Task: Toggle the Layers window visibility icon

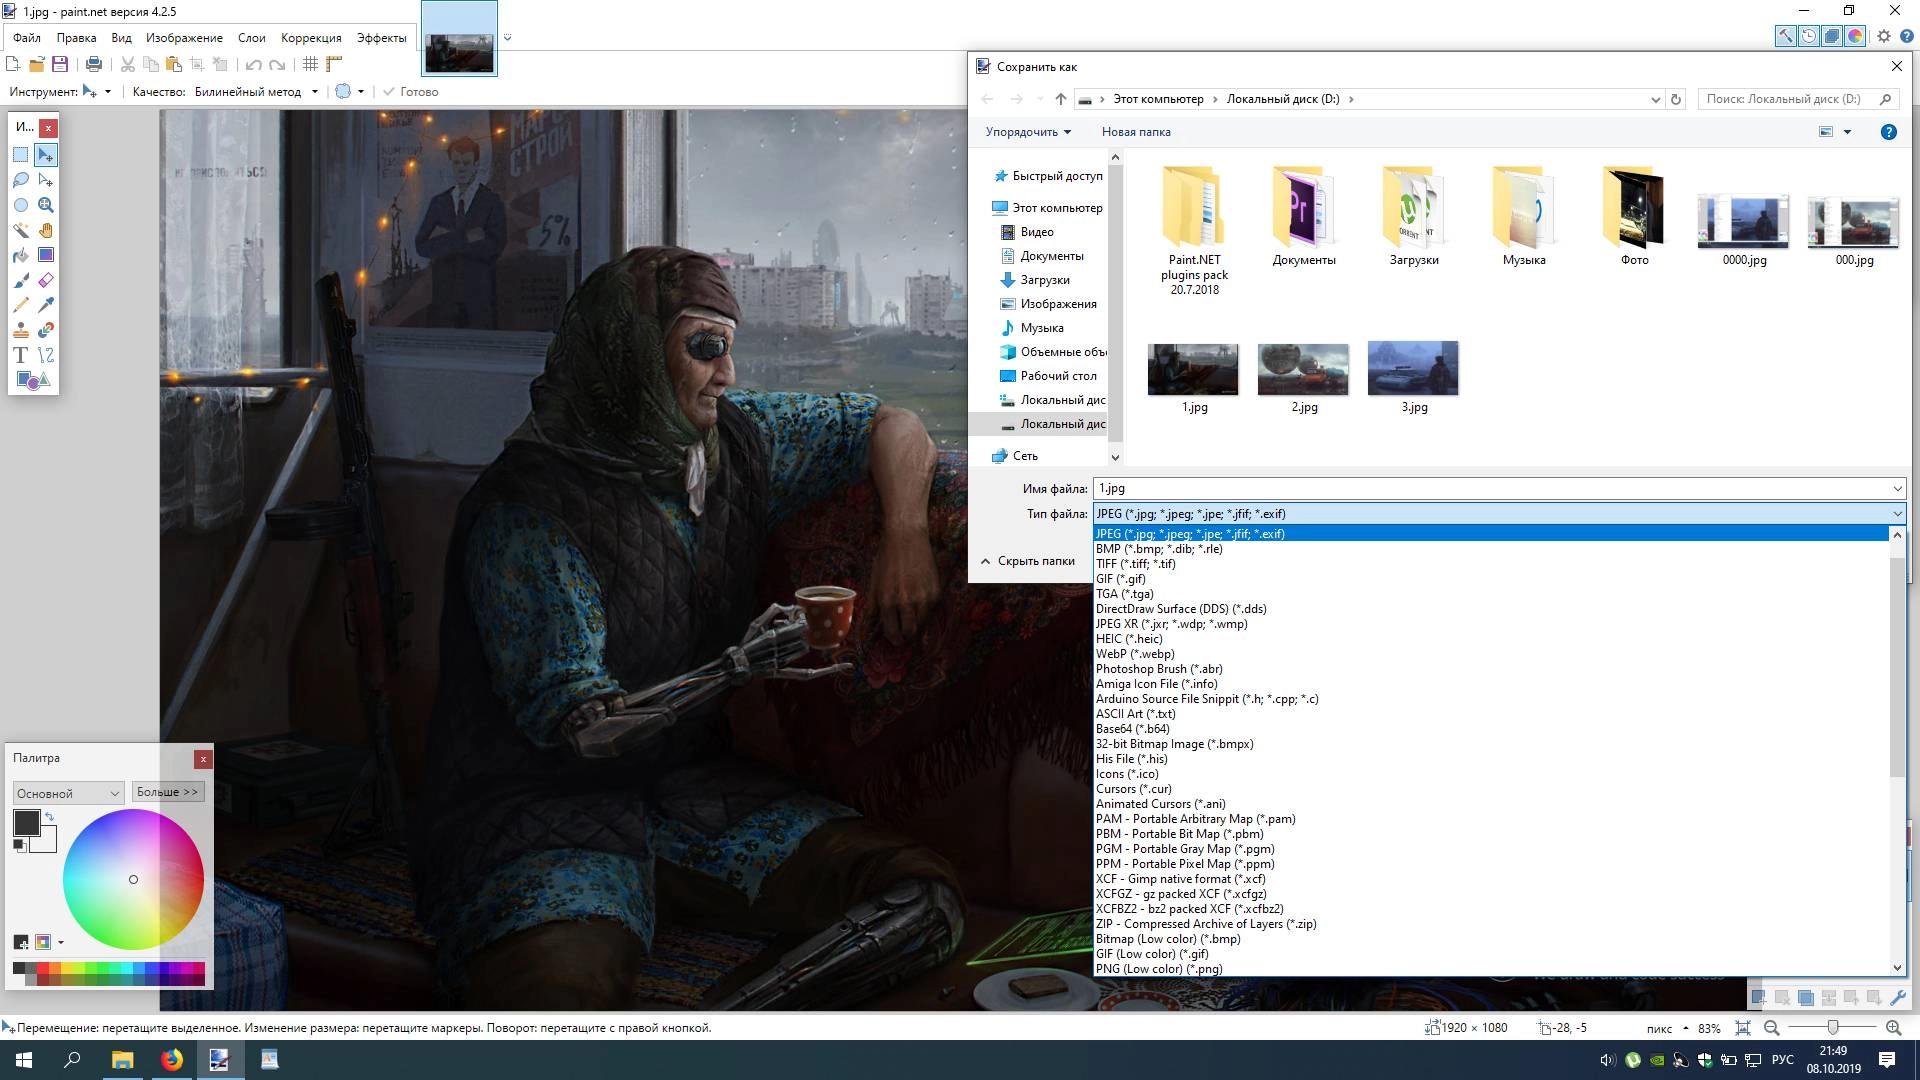Action: click(x=1832, y=36)
